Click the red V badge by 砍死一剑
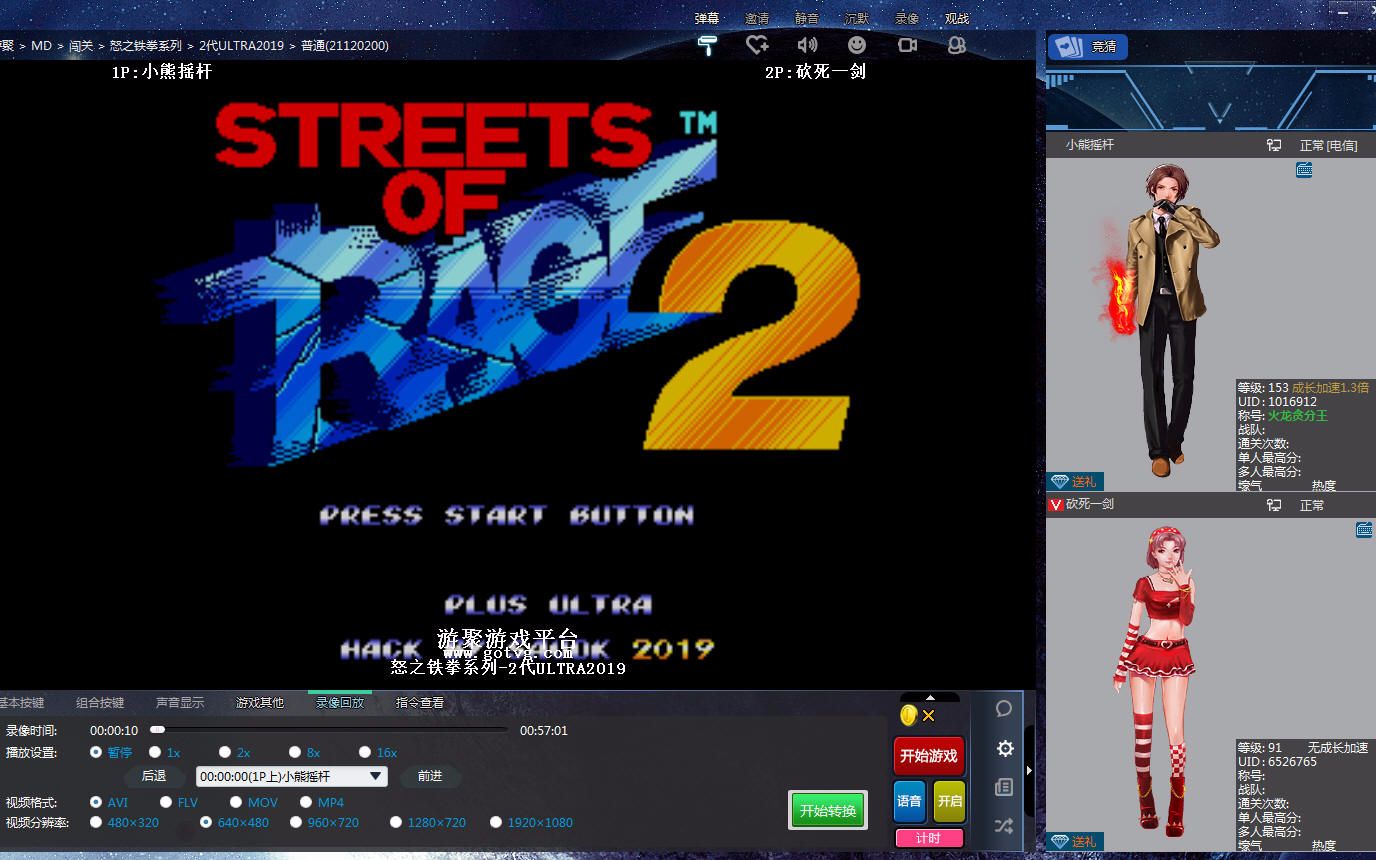1376x860 pixels. click(1055, 505)
